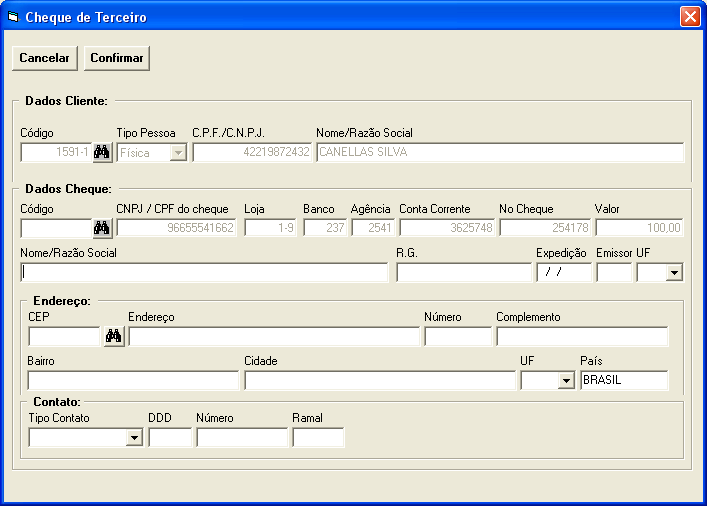Click the Confirmar button
The image size is (707, 506).
click(x=117, y=58)
